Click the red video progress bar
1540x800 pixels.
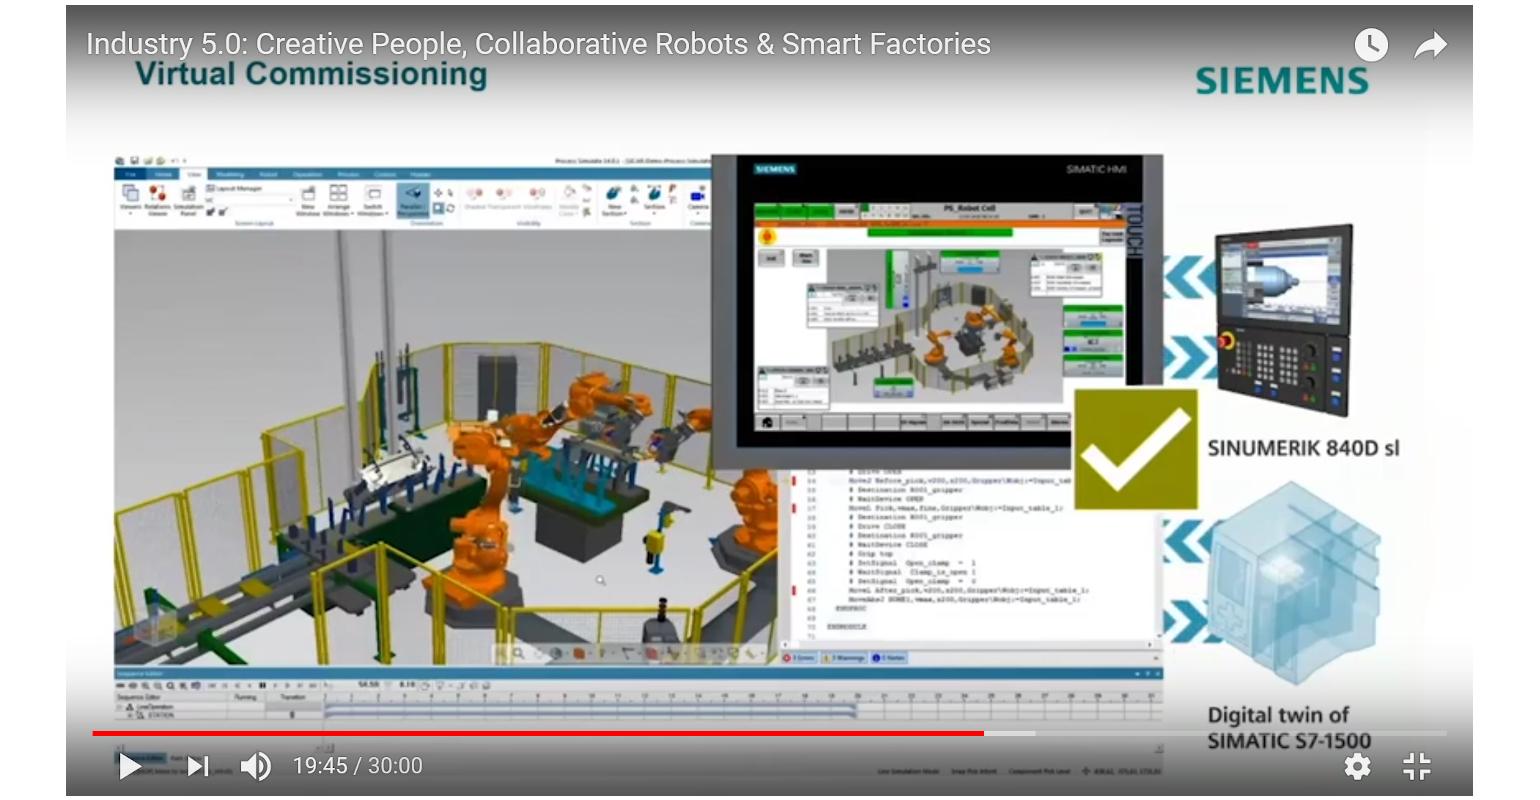538,733
